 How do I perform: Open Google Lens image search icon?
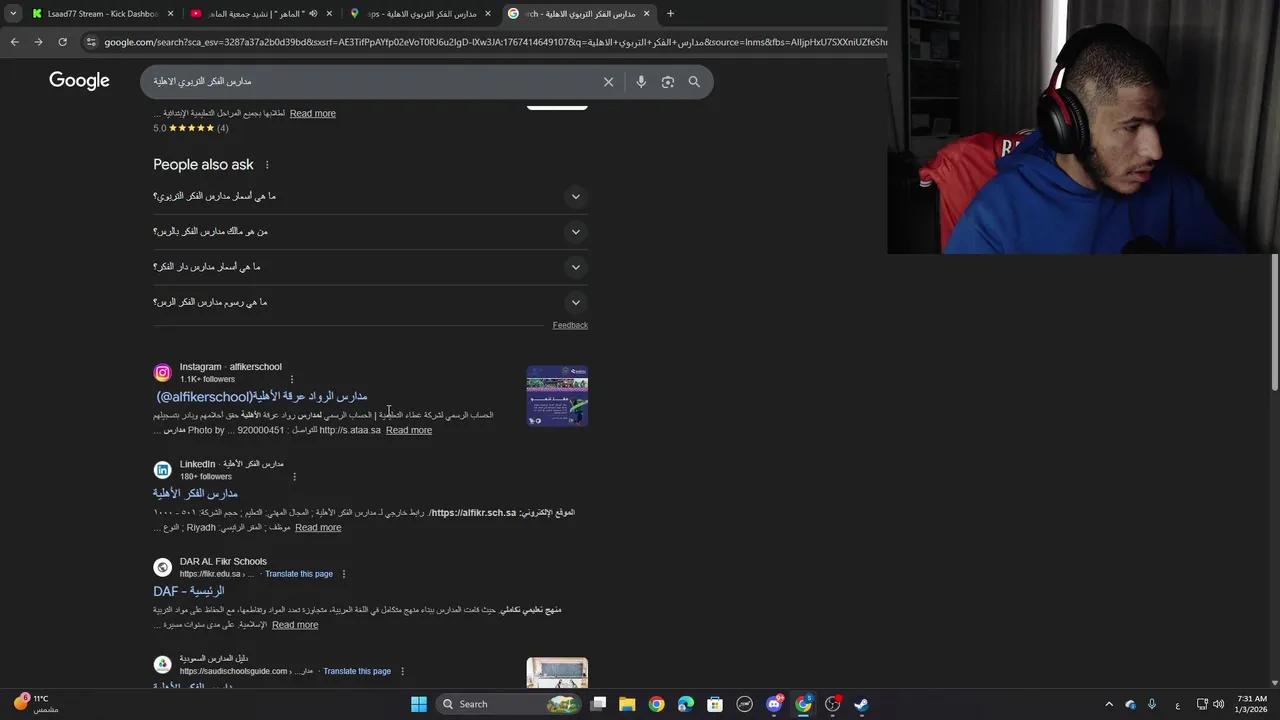click(668, 82)
